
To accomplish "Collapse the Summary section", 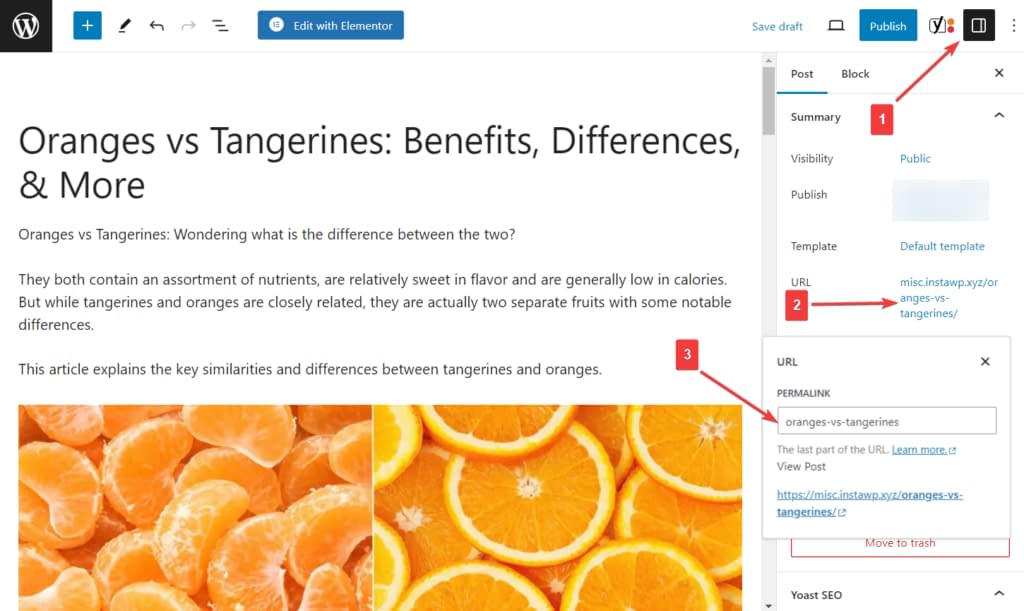I will tap(999, 116).
